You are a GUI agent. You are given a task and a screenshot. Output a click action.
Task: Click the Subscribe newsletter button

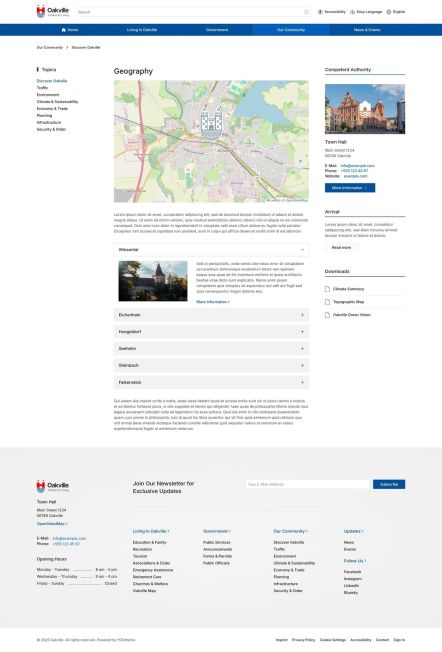389,484
